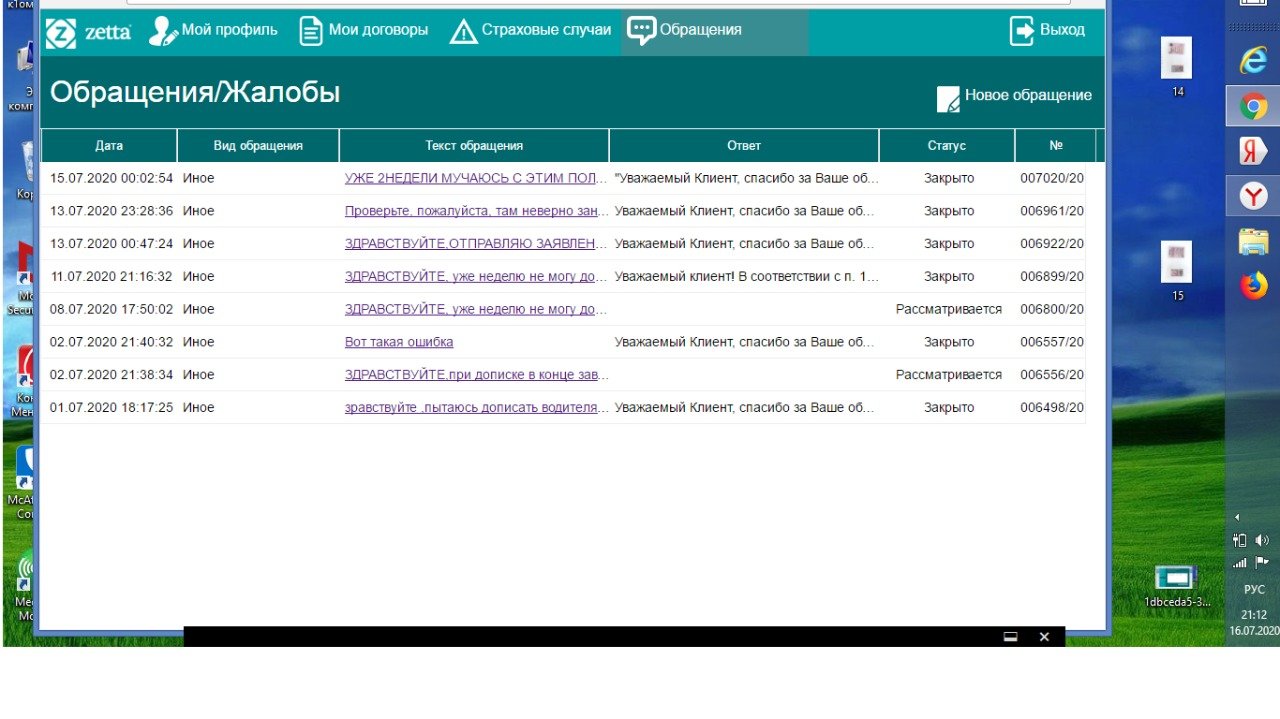Sort by Дата column header

click(x=109, y=145)
